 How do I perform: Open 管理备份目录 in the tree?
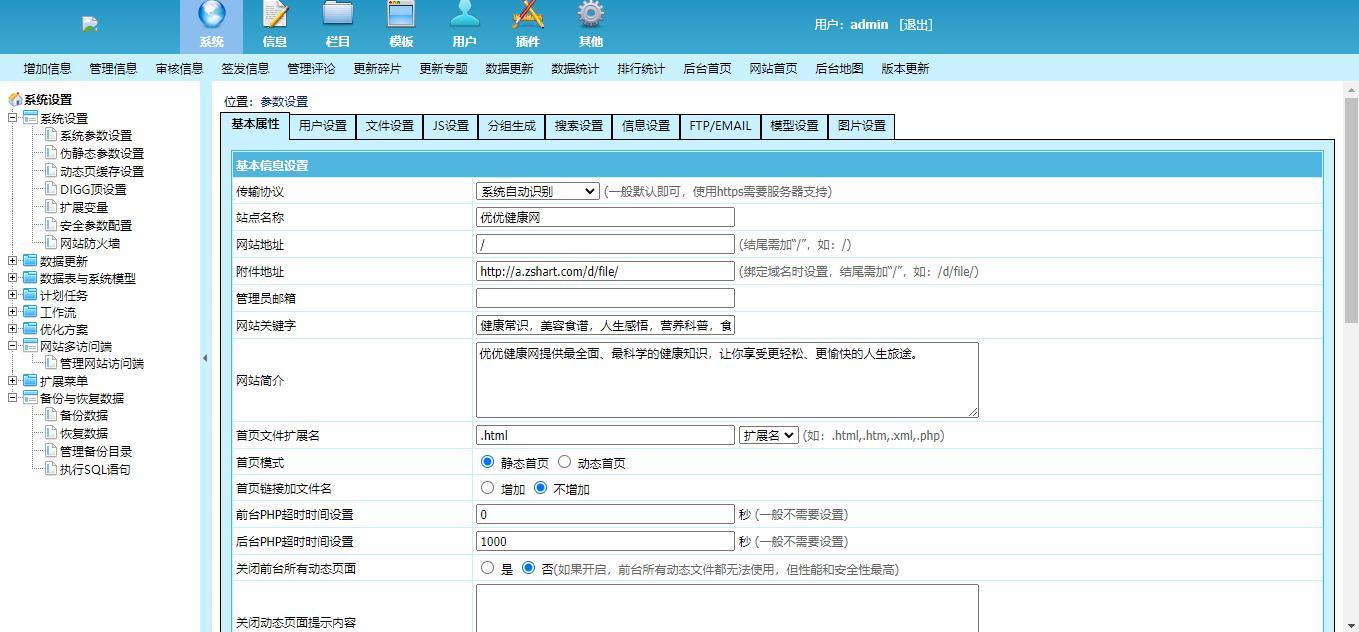pyautogui.click(x=96, y=452)
